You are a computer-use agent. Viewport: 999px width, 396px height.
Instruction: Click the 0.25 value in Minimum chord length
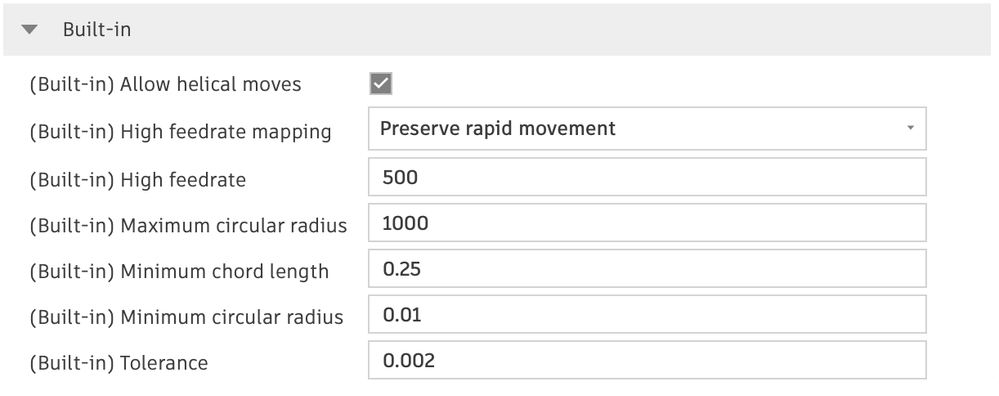[401, 269]
